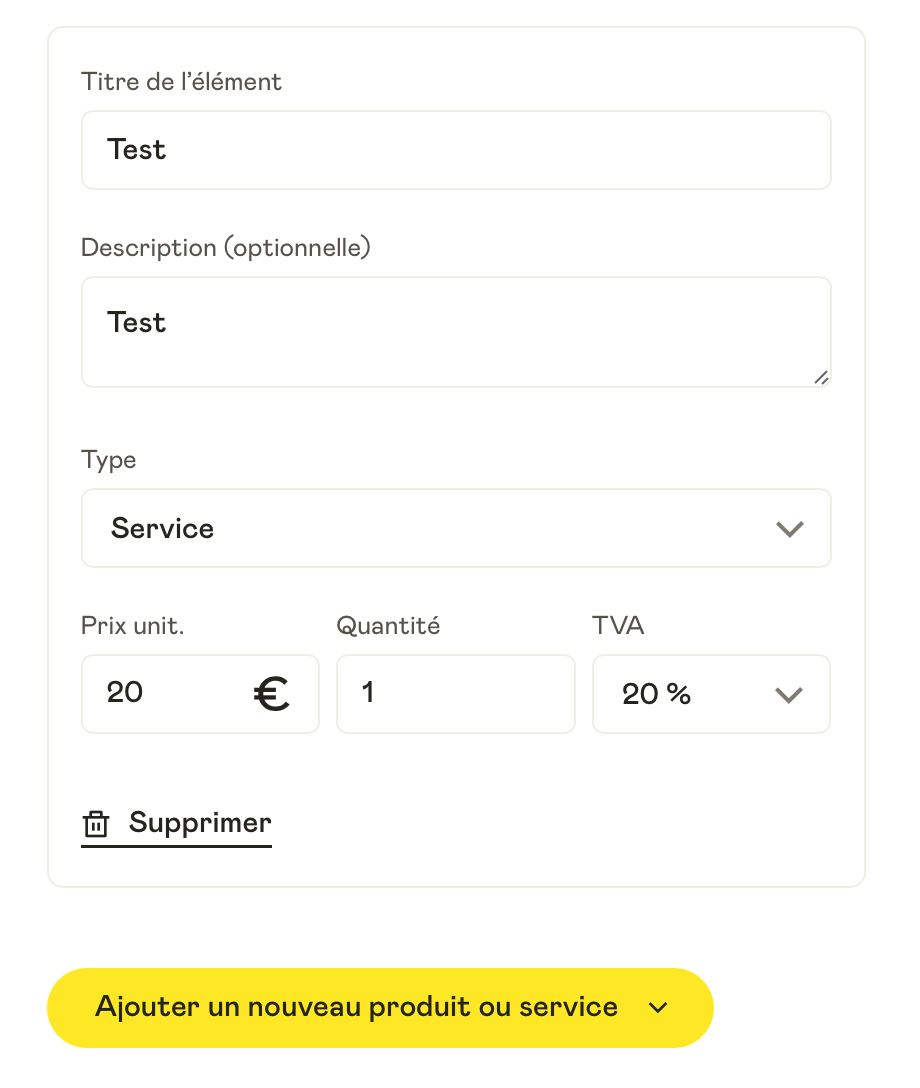Click the chevron arrow in the Type dropdown
This screenshot has height=1088, width=920.
tap(790, 529)
